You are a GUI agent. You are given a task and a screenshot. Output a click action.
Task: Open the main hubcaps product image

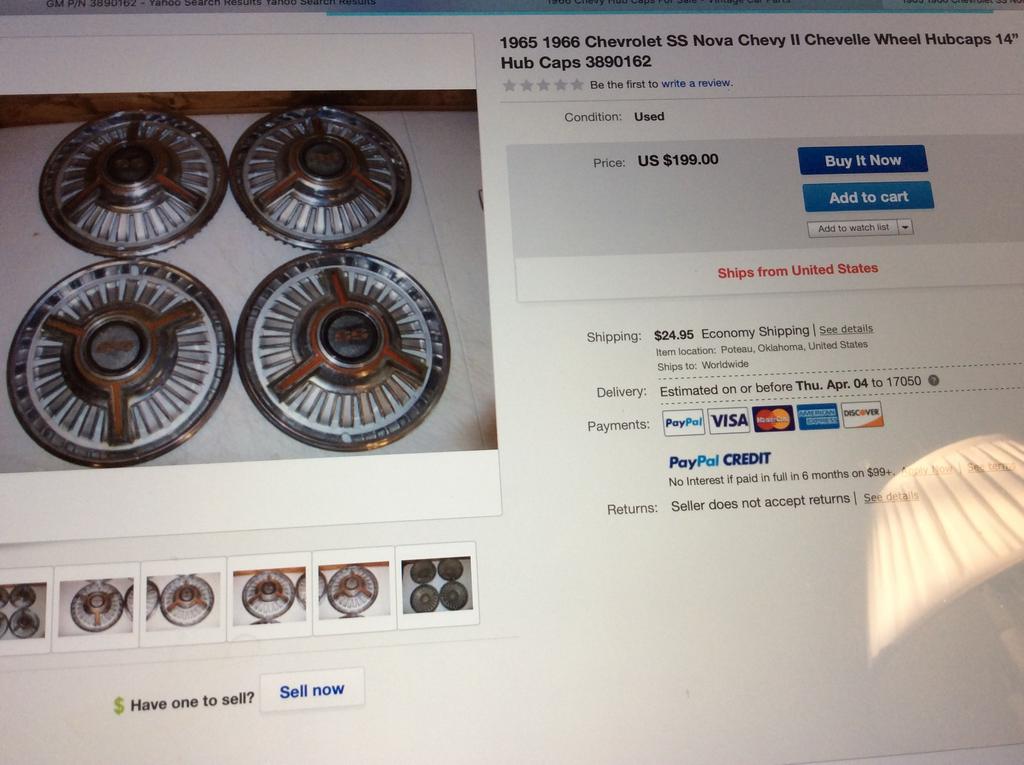point(245,281)
